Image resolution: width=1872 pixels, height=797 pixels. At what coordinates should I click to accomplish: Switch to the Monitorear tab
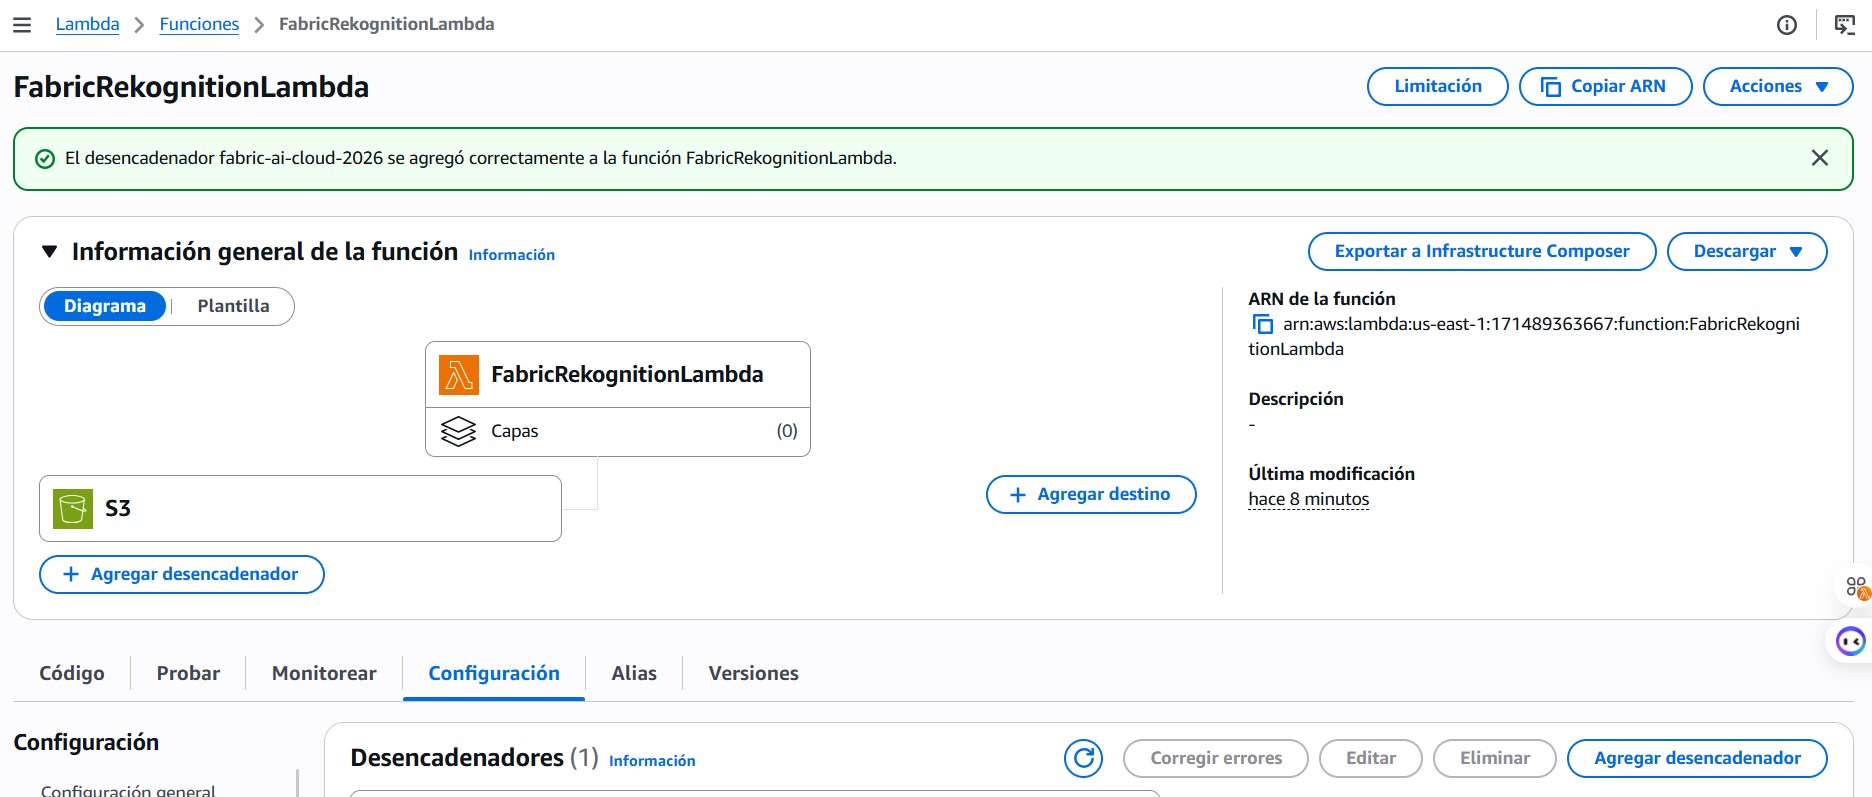click(x=324, y=673)
